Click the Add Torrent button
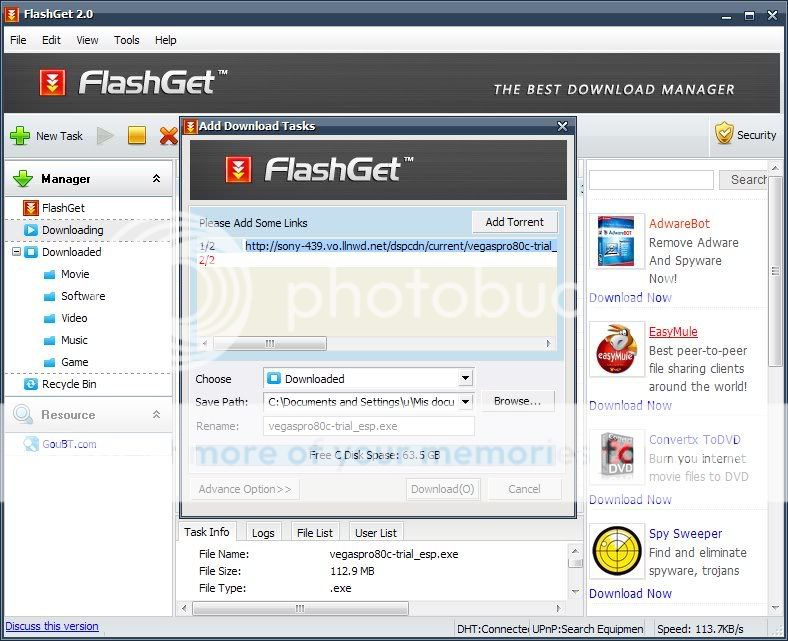The width and height of the screenshot is (788, 641). [x=515, y=222]
